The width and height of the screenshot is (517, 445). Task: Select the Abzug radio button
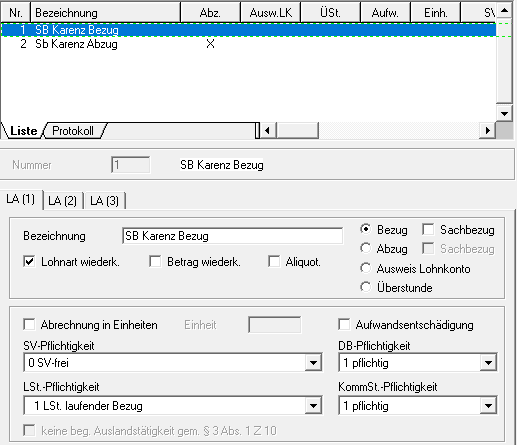366,248
